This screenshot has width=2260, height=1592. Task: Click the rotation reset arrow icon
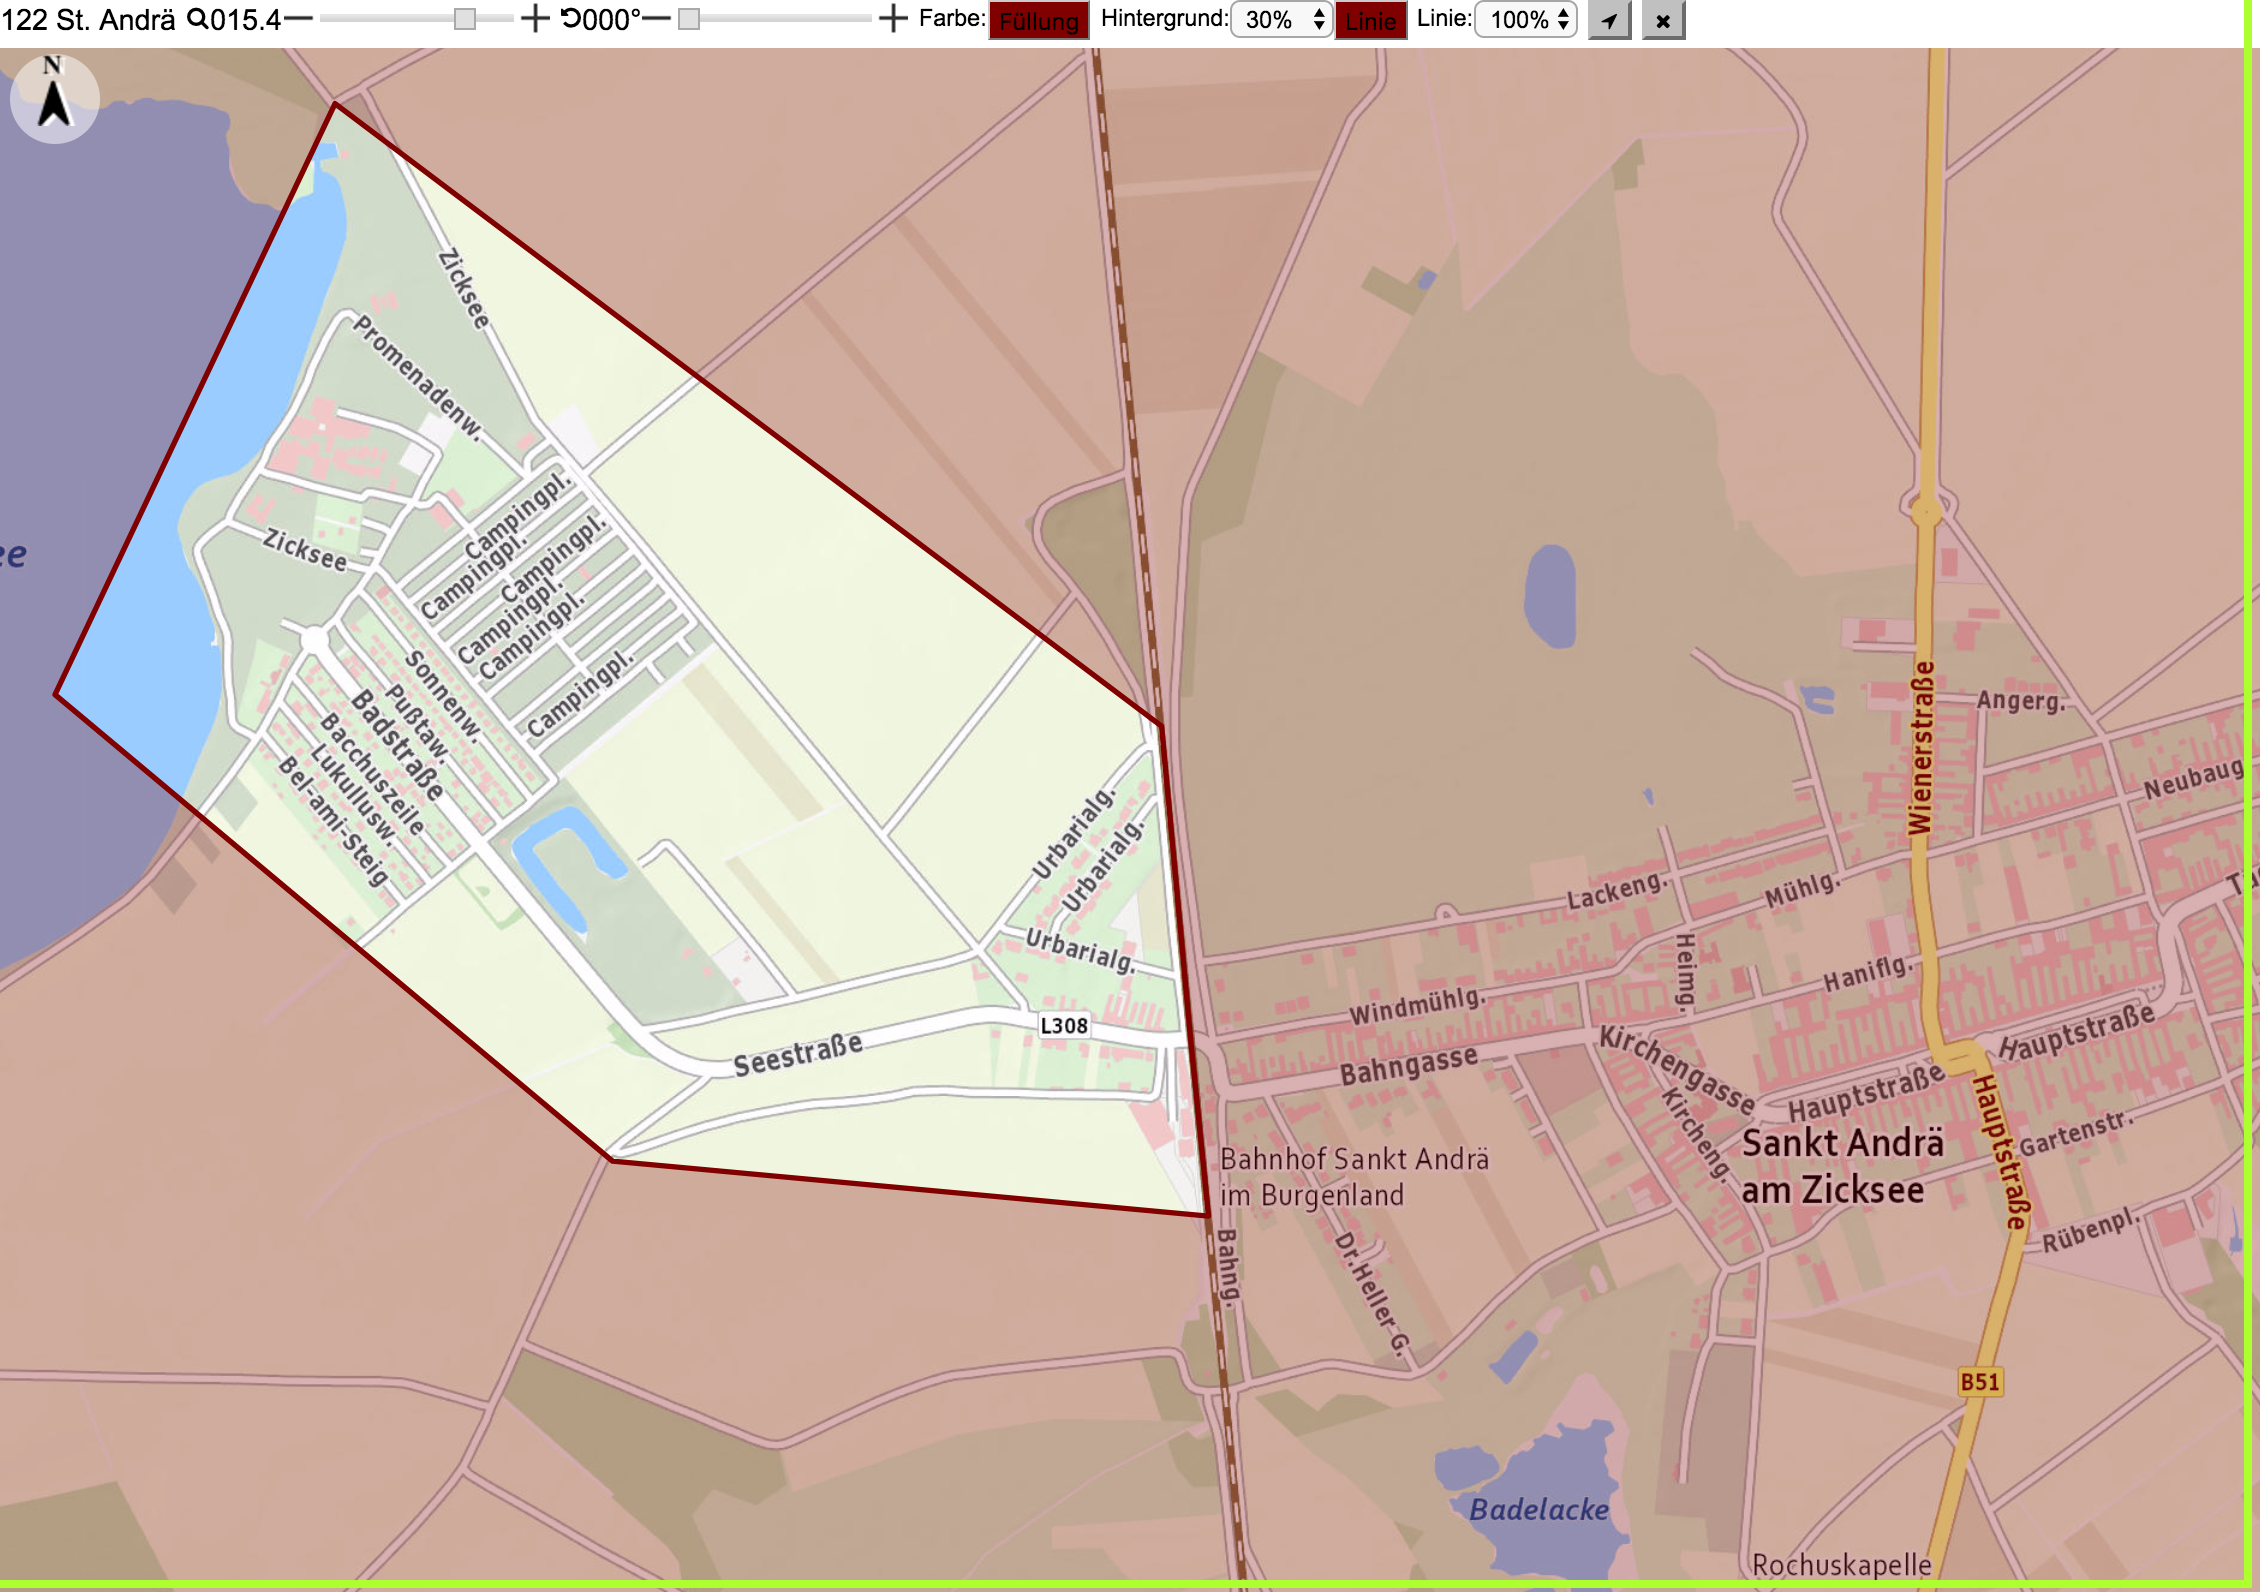click(x=570, y=19)
